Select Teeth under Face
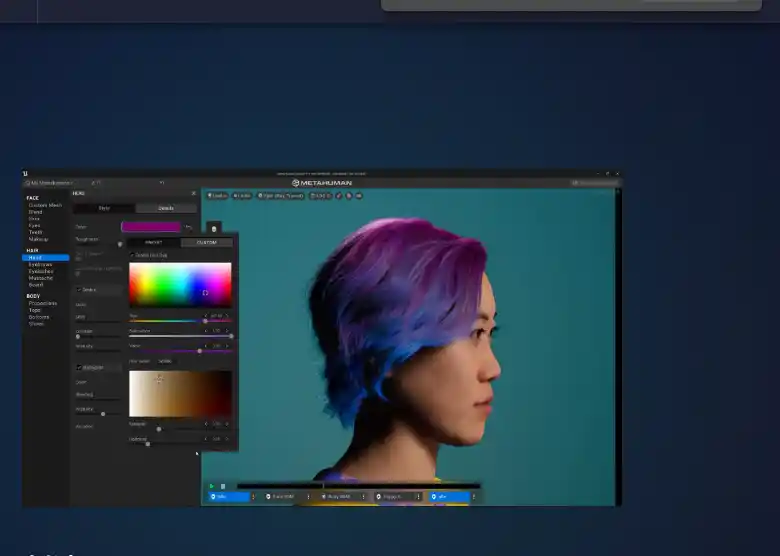 [35, 232]
